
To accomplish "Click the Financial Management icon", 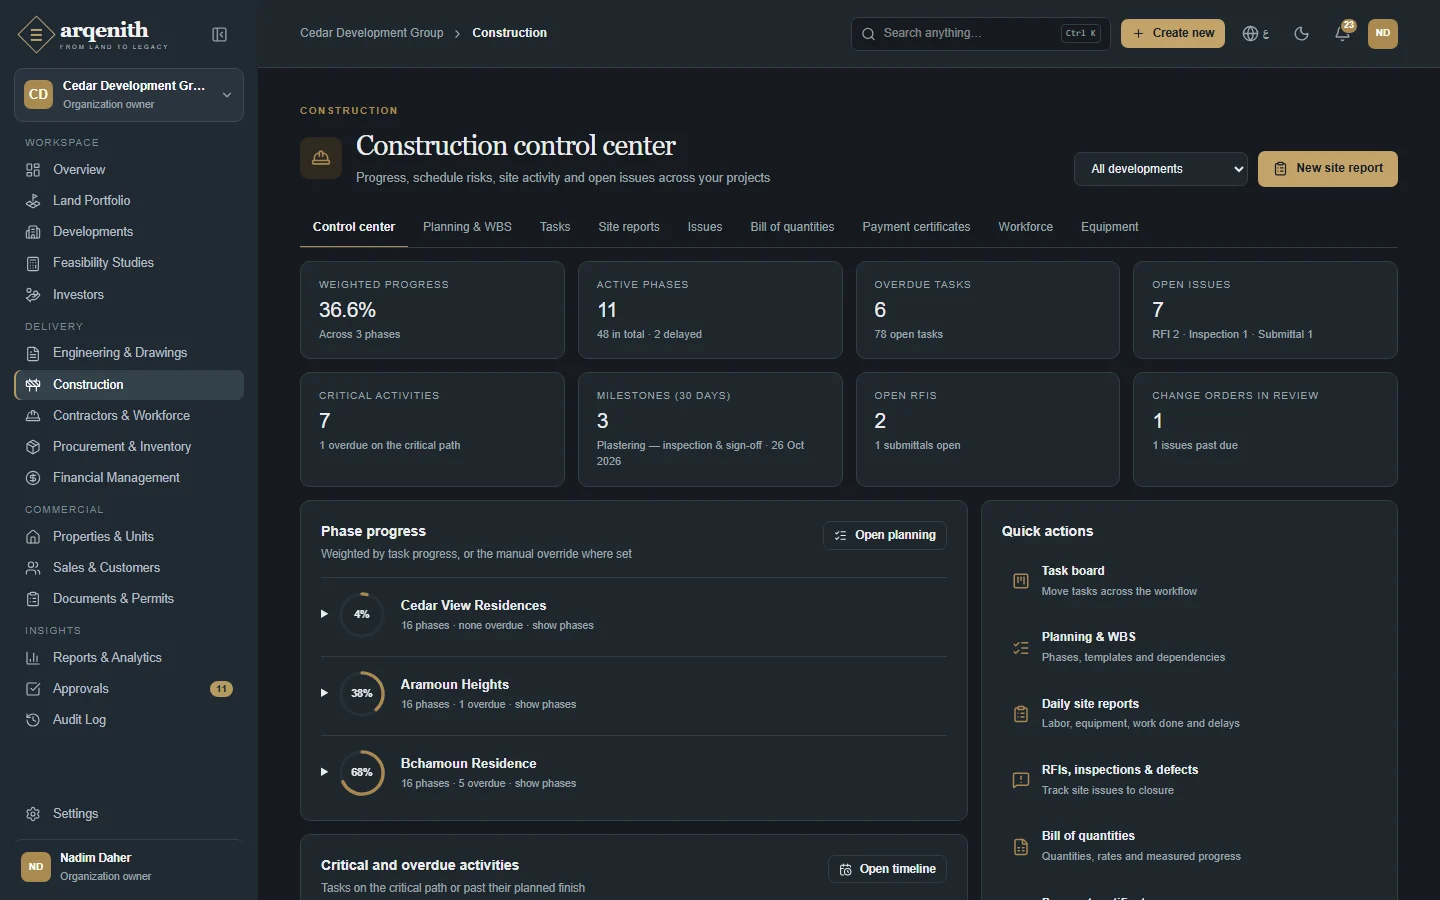I will (x=33, y=478).
